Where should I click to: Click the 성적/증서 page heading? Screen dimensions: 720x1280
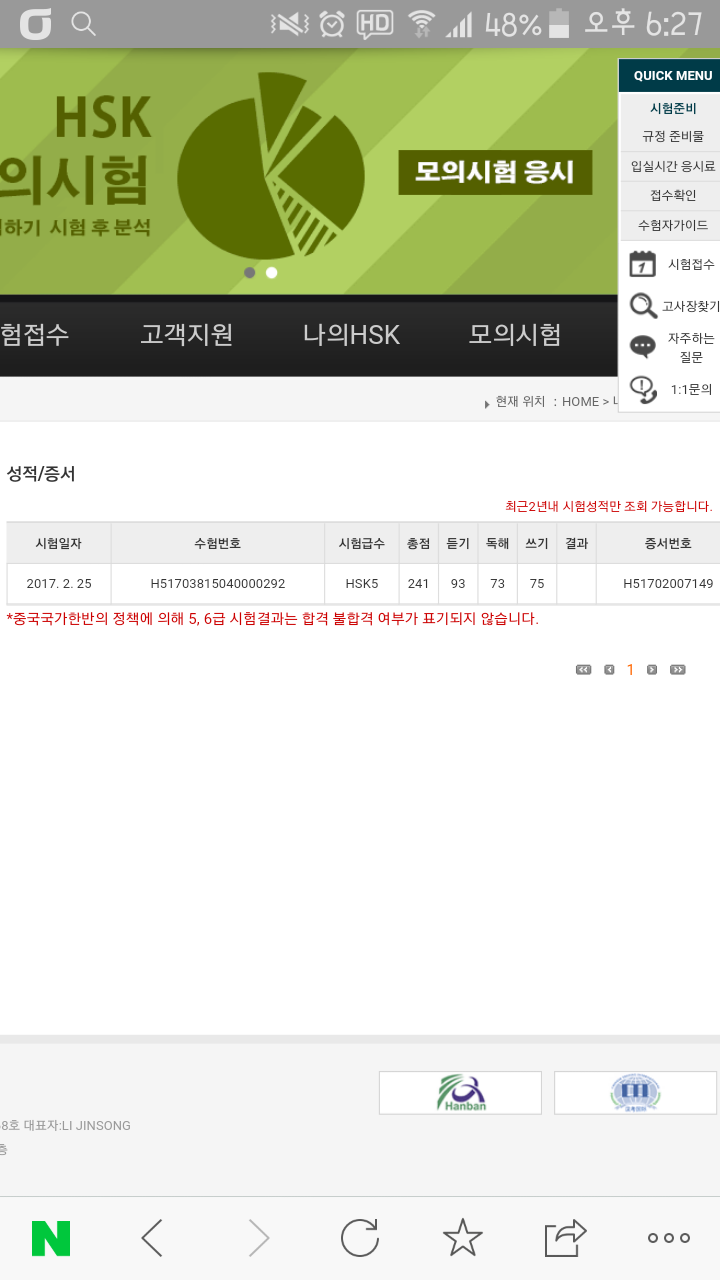(41, 474)
